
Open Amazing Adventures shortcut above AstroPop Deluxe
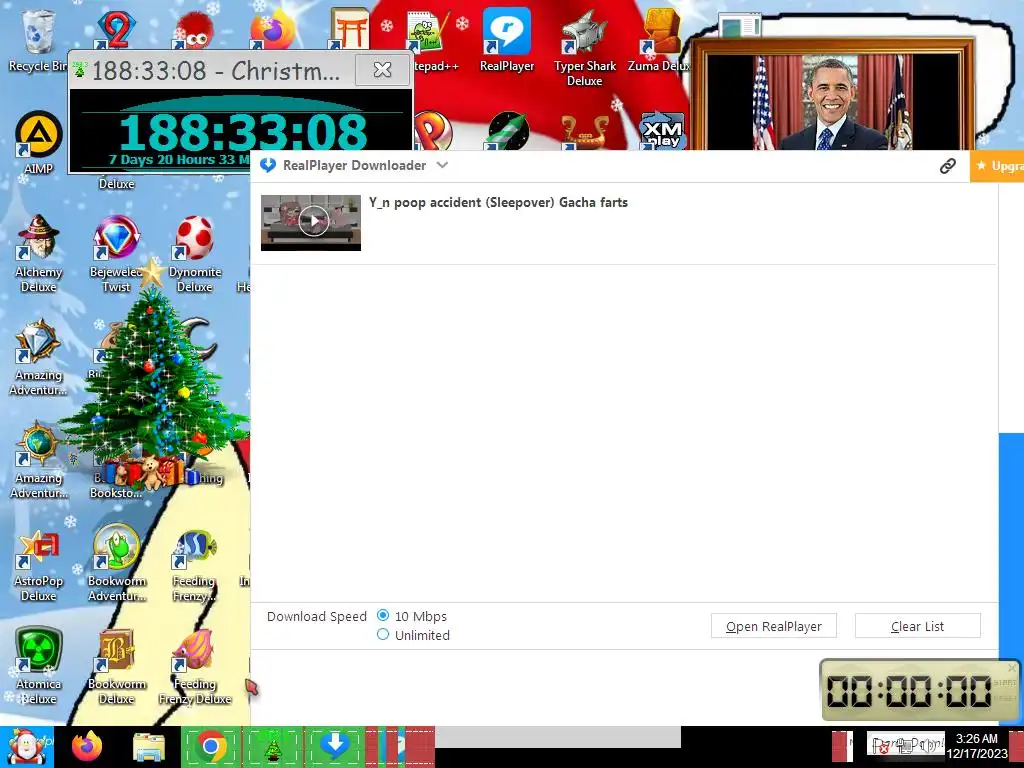39,460
